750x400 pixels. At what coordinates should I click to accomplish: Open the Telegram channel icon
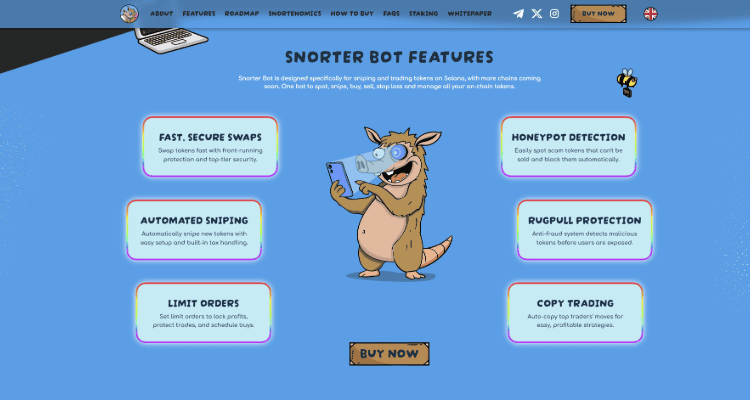(x=518, y=14)
